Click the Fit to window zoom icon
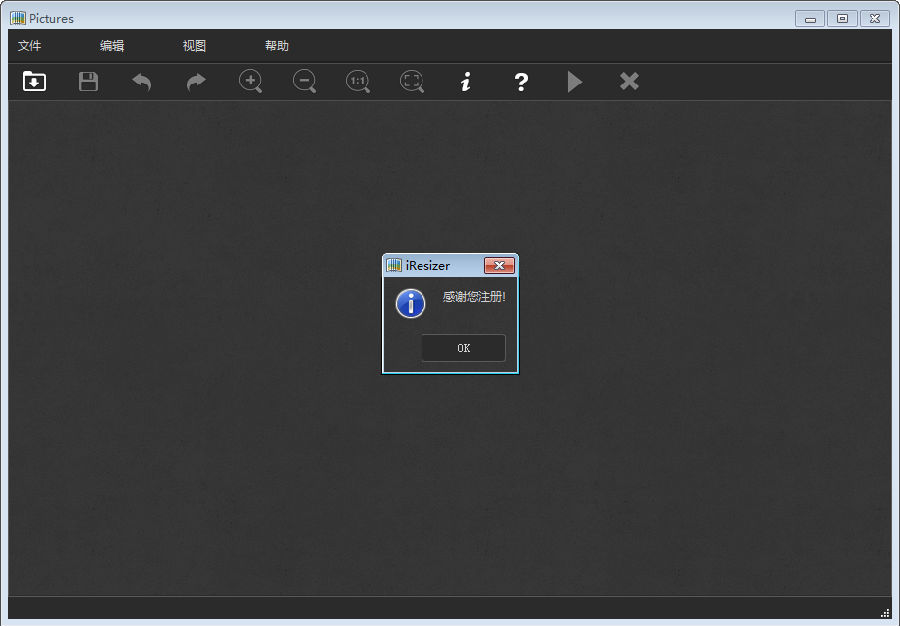Image resolution: width=900 pixels, height=626 pixels. 412,82
